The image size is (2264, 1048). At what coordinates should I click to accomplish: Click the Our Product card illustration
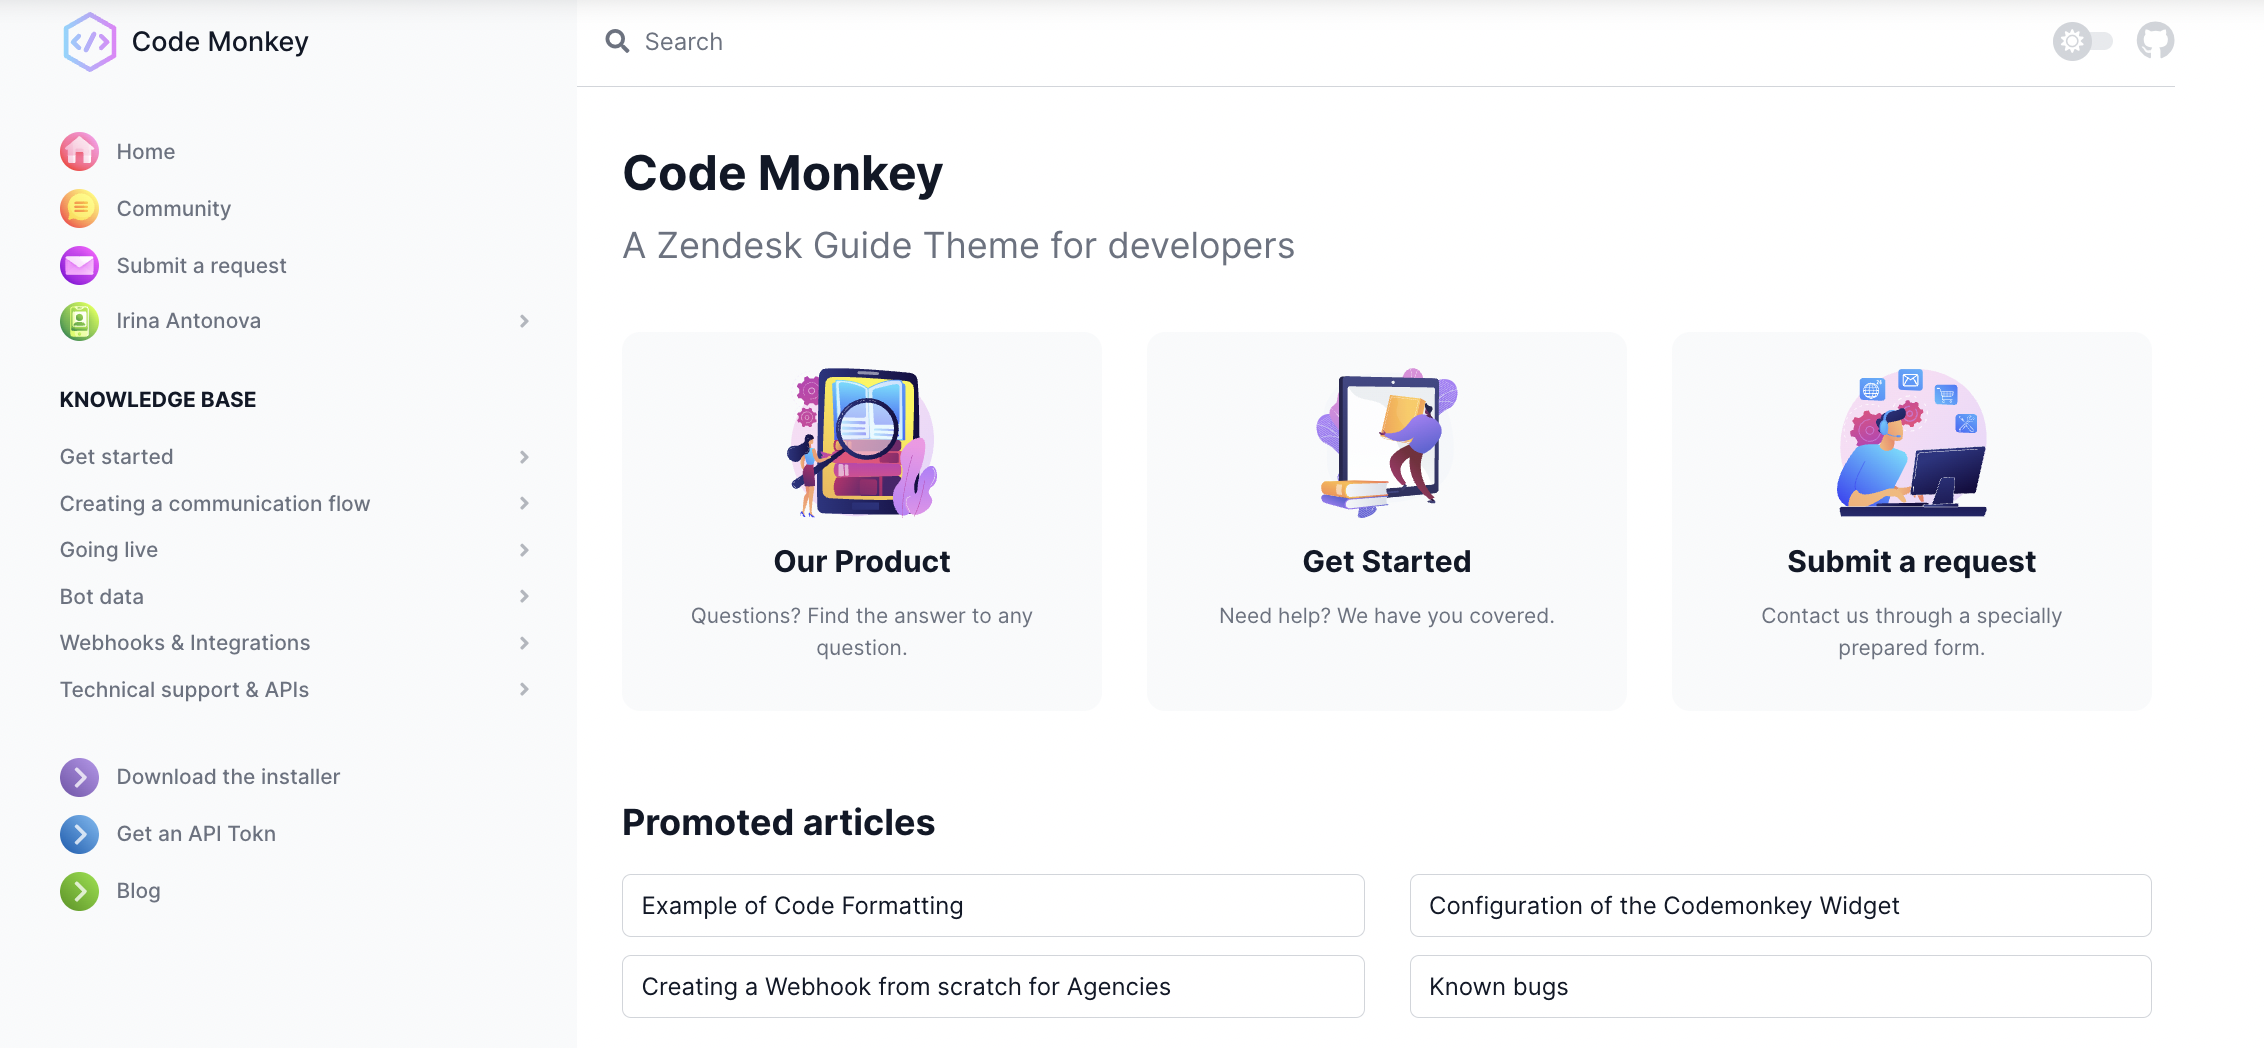coord(862,442)
